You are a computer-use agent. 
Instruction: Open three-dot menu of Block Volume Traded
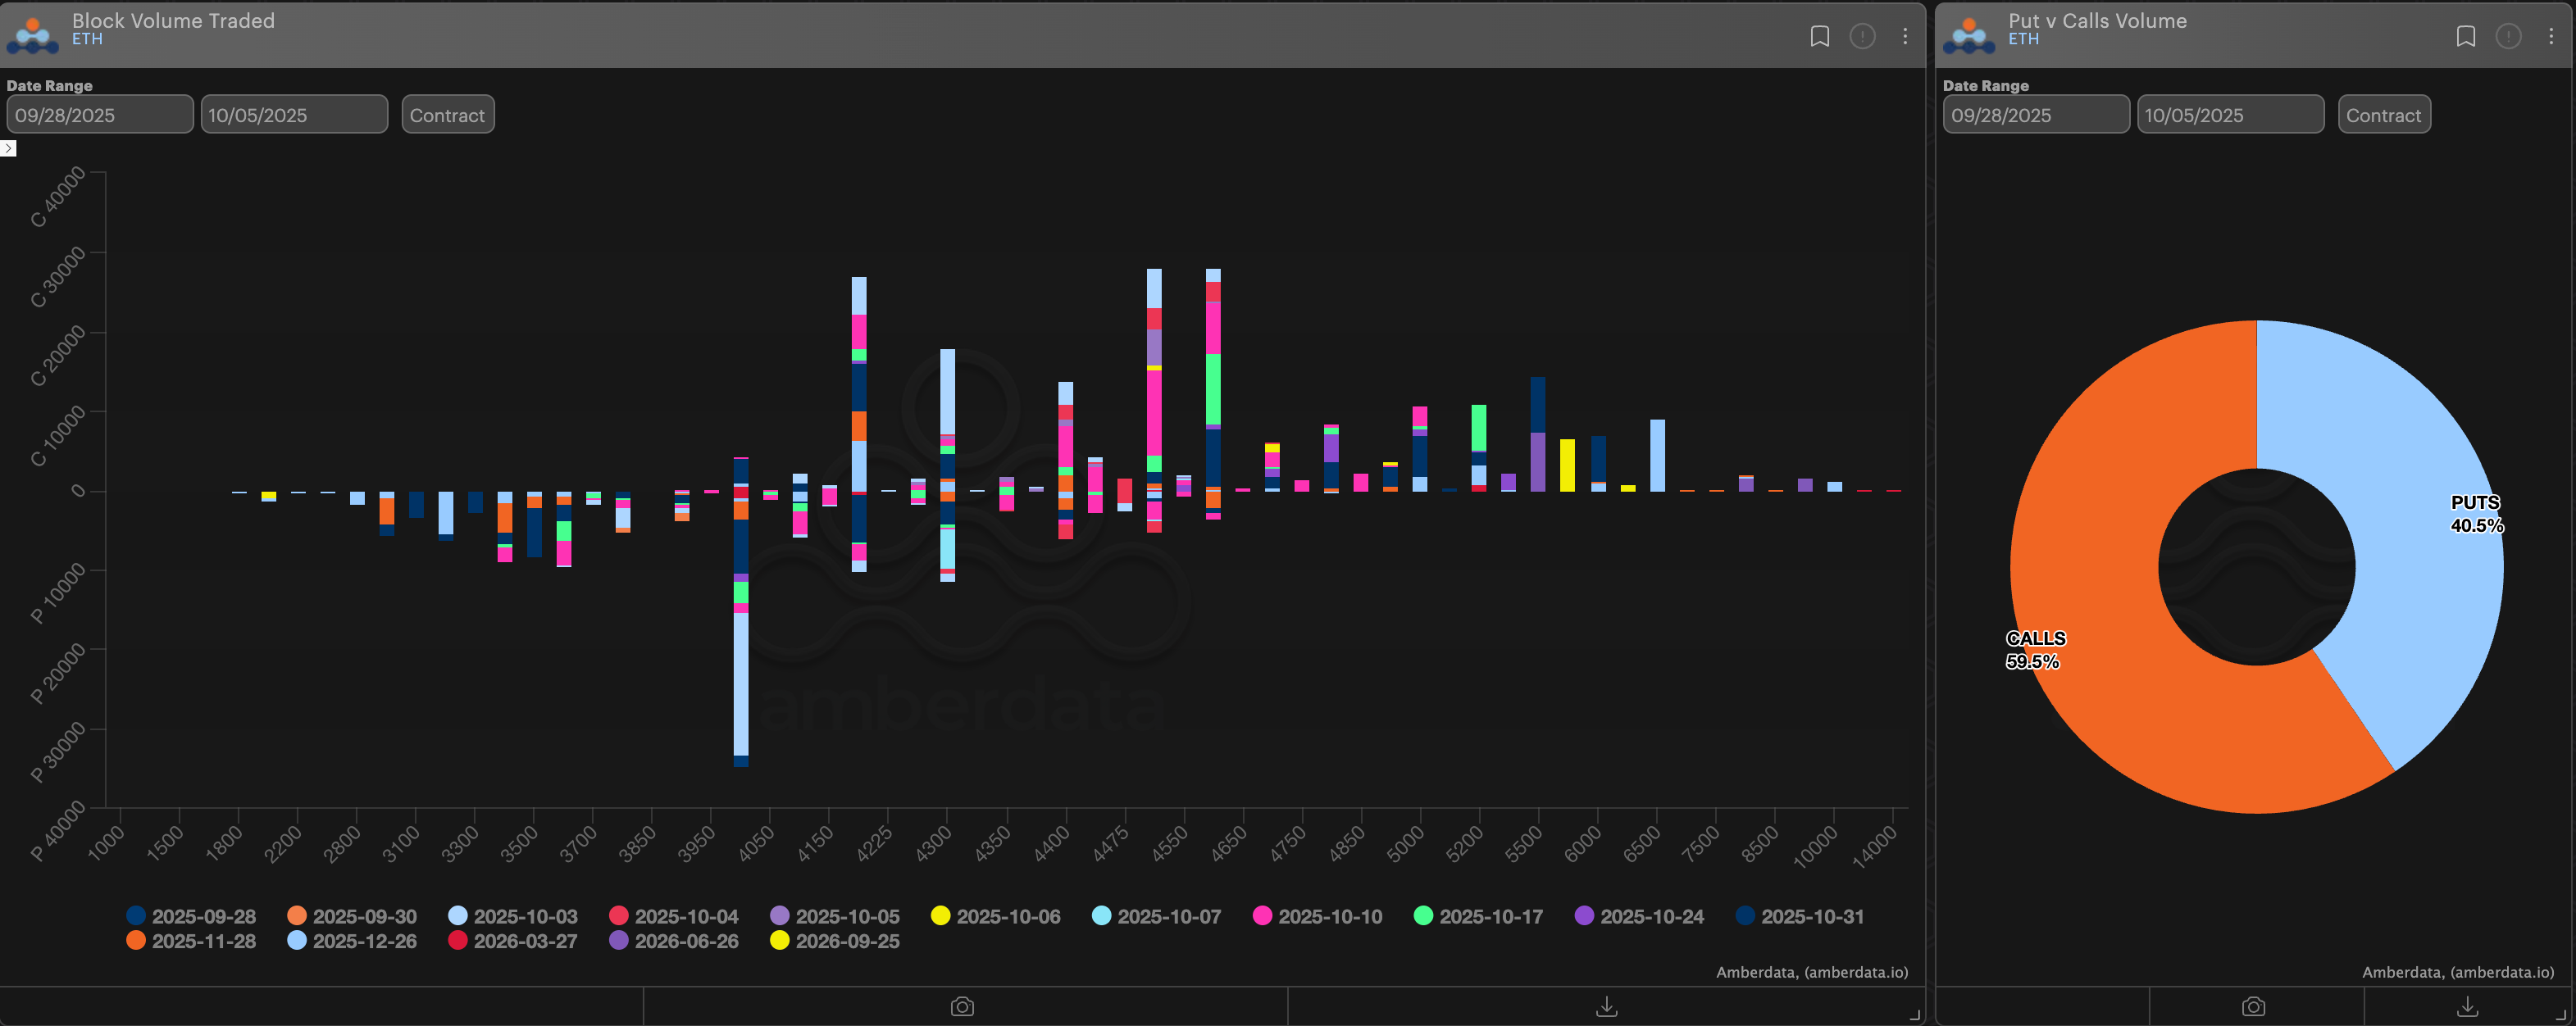tap(1905, 36)
